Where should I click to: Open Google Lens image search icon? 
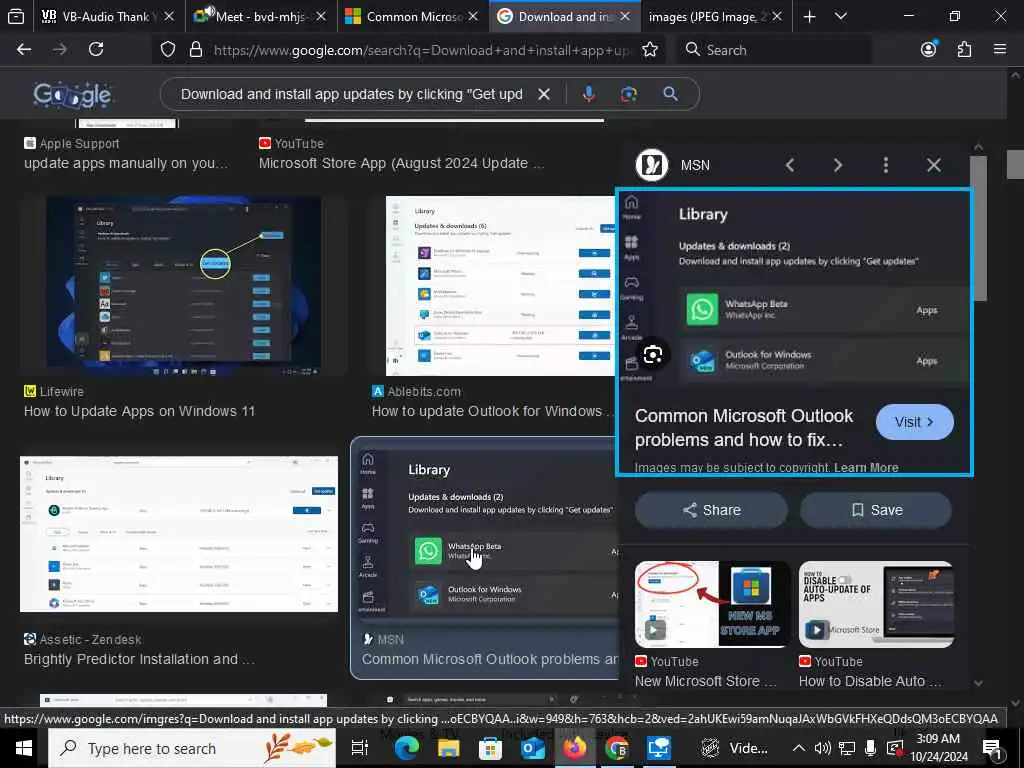tap(628, 94)
